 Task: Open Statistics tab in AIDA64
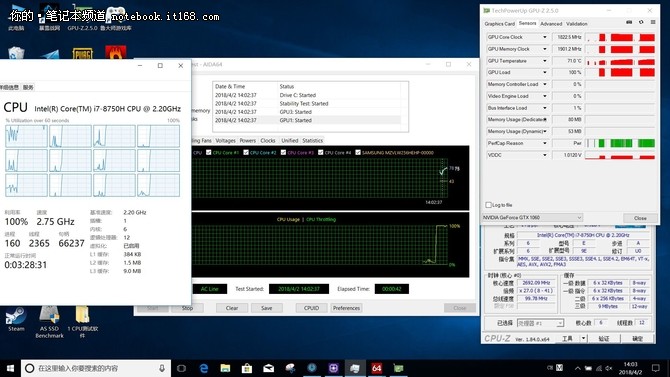click(312, 141)
